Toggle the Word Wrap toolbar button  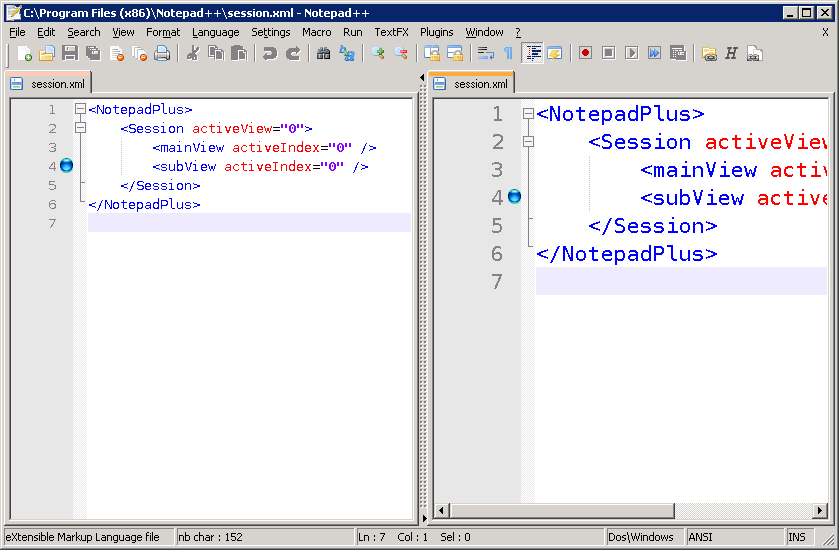coord(485,53)
